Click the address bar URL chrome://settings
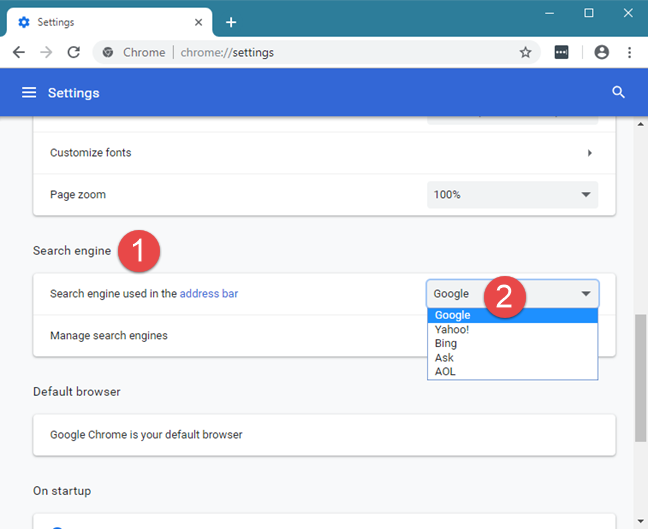The width and height of the screenshot is (648, 529). tap(227, 52)
